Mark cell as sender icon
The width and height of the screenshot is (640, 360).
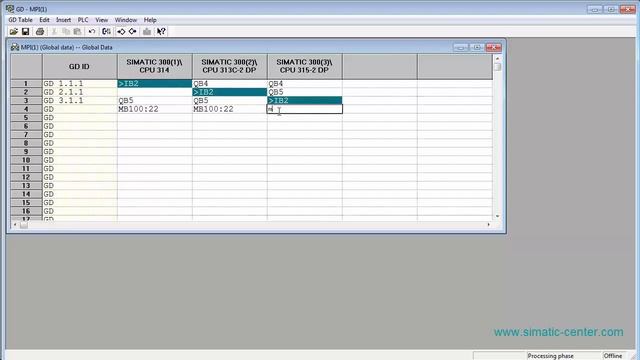coord(121,31)
